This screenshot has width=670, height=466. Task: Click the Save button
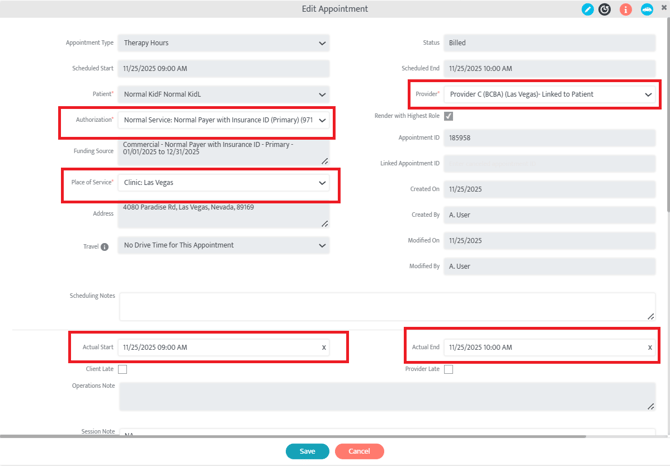point(307,451)
